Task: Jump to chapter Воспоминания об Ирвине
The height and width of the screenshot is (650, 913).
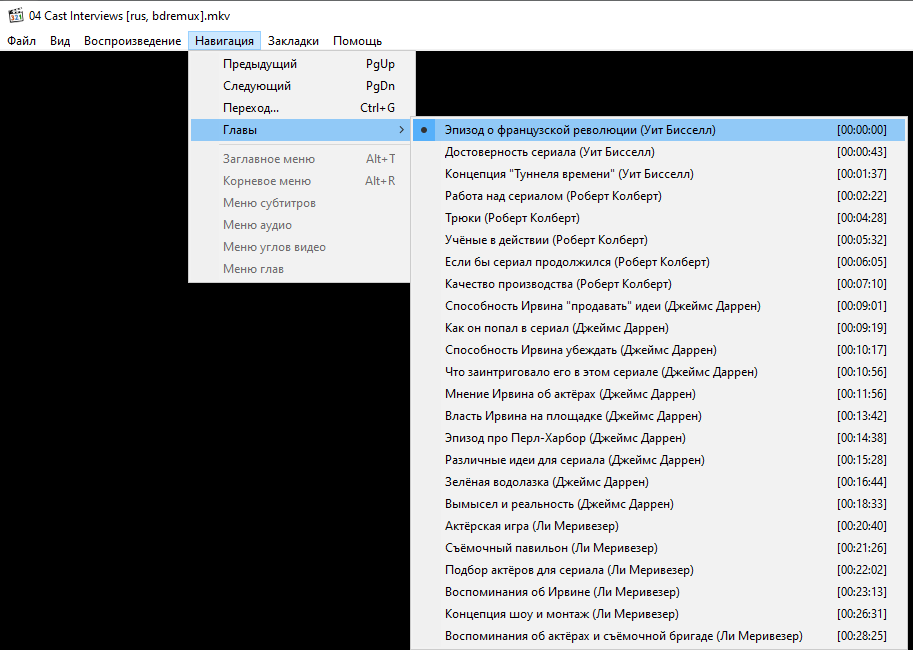Action: pyautogui.click(x=659, y=592)
